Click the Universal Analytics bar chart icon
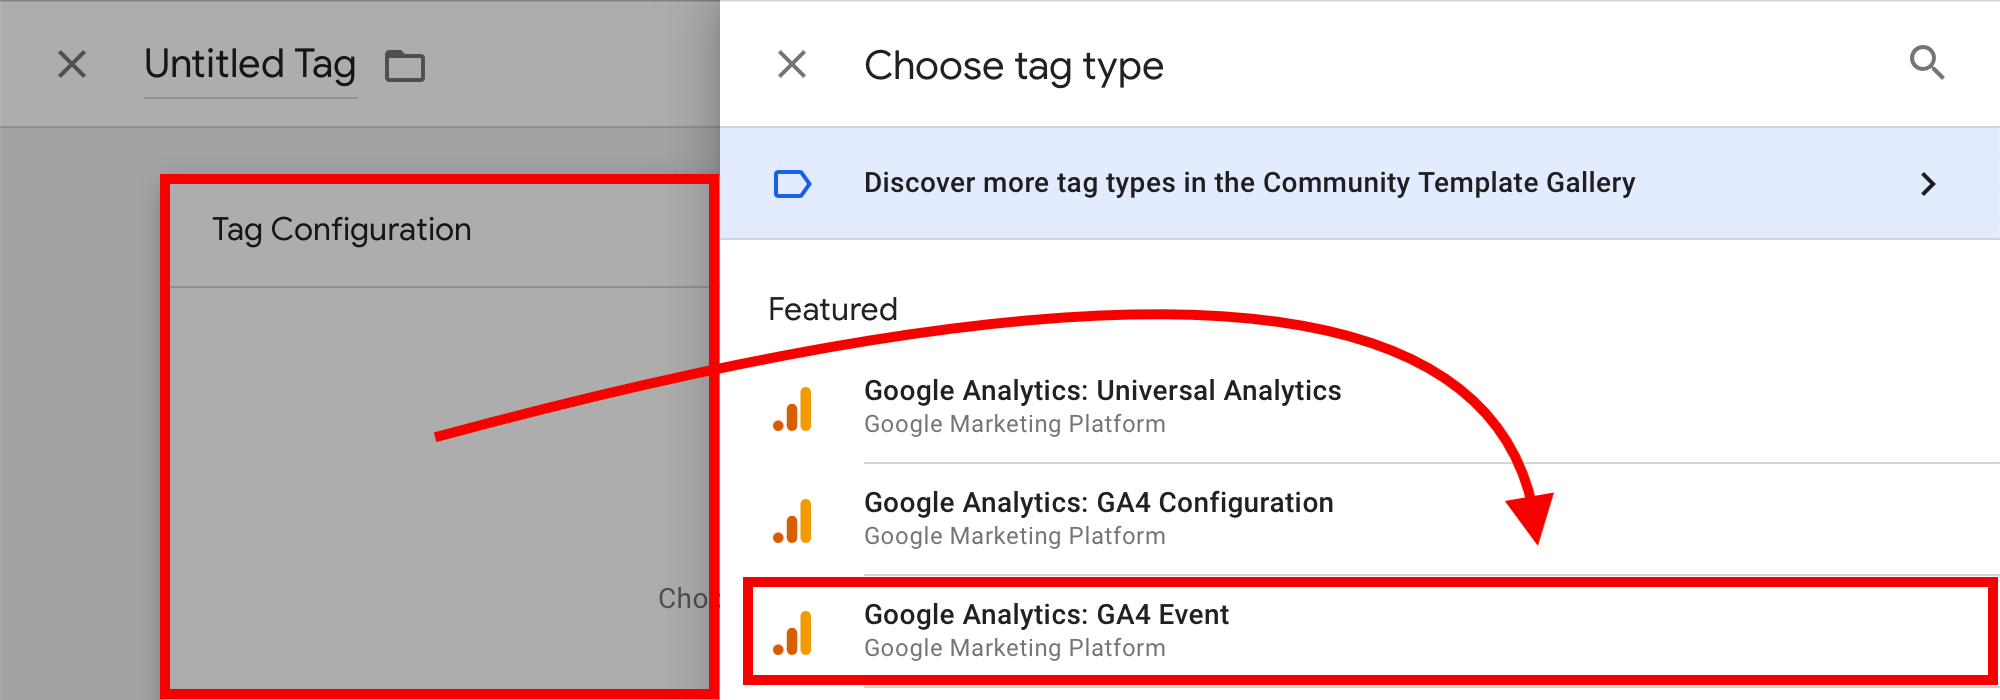2000x700 pixels. coord(793,409)
